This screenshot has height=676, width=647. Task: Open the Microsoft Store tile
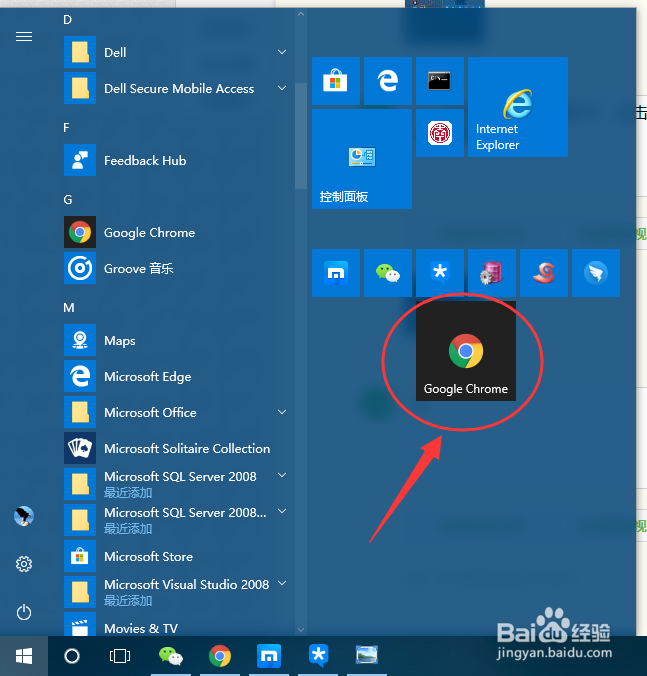pos(336,81)
